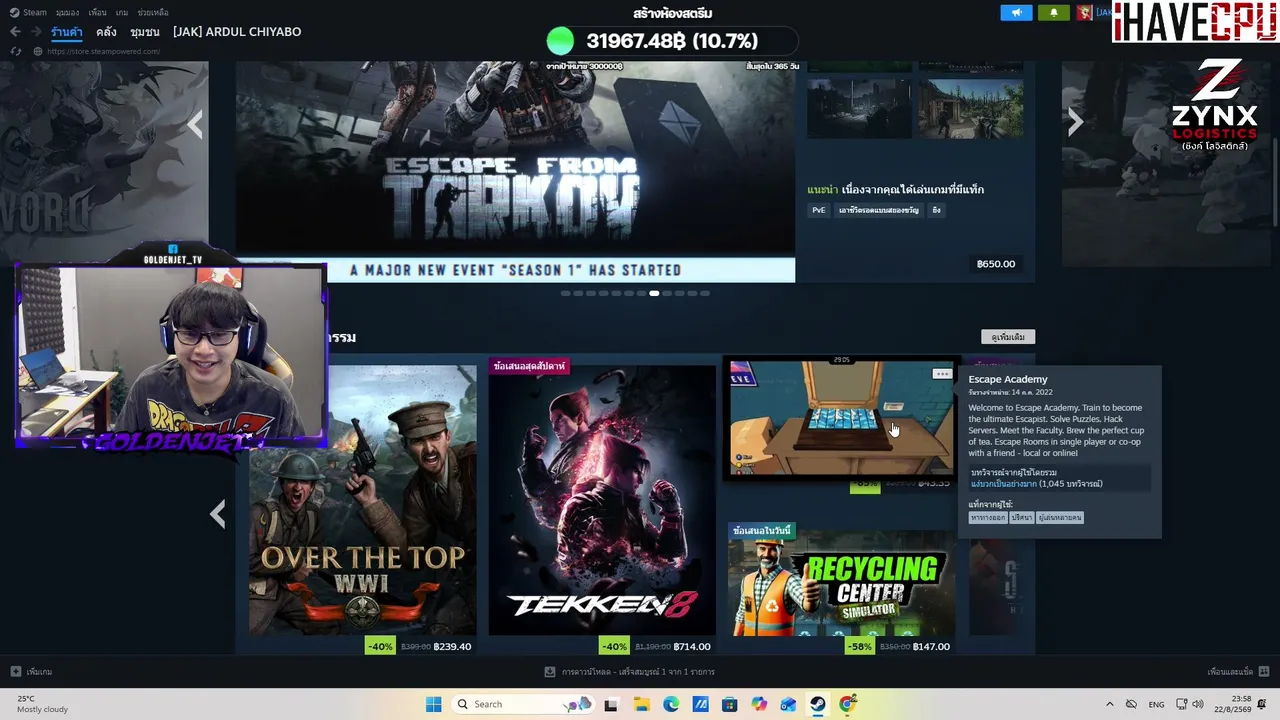
Task: Show hidden tray icons chevron
Action: pyautogui.click(x=1109, y=704)
